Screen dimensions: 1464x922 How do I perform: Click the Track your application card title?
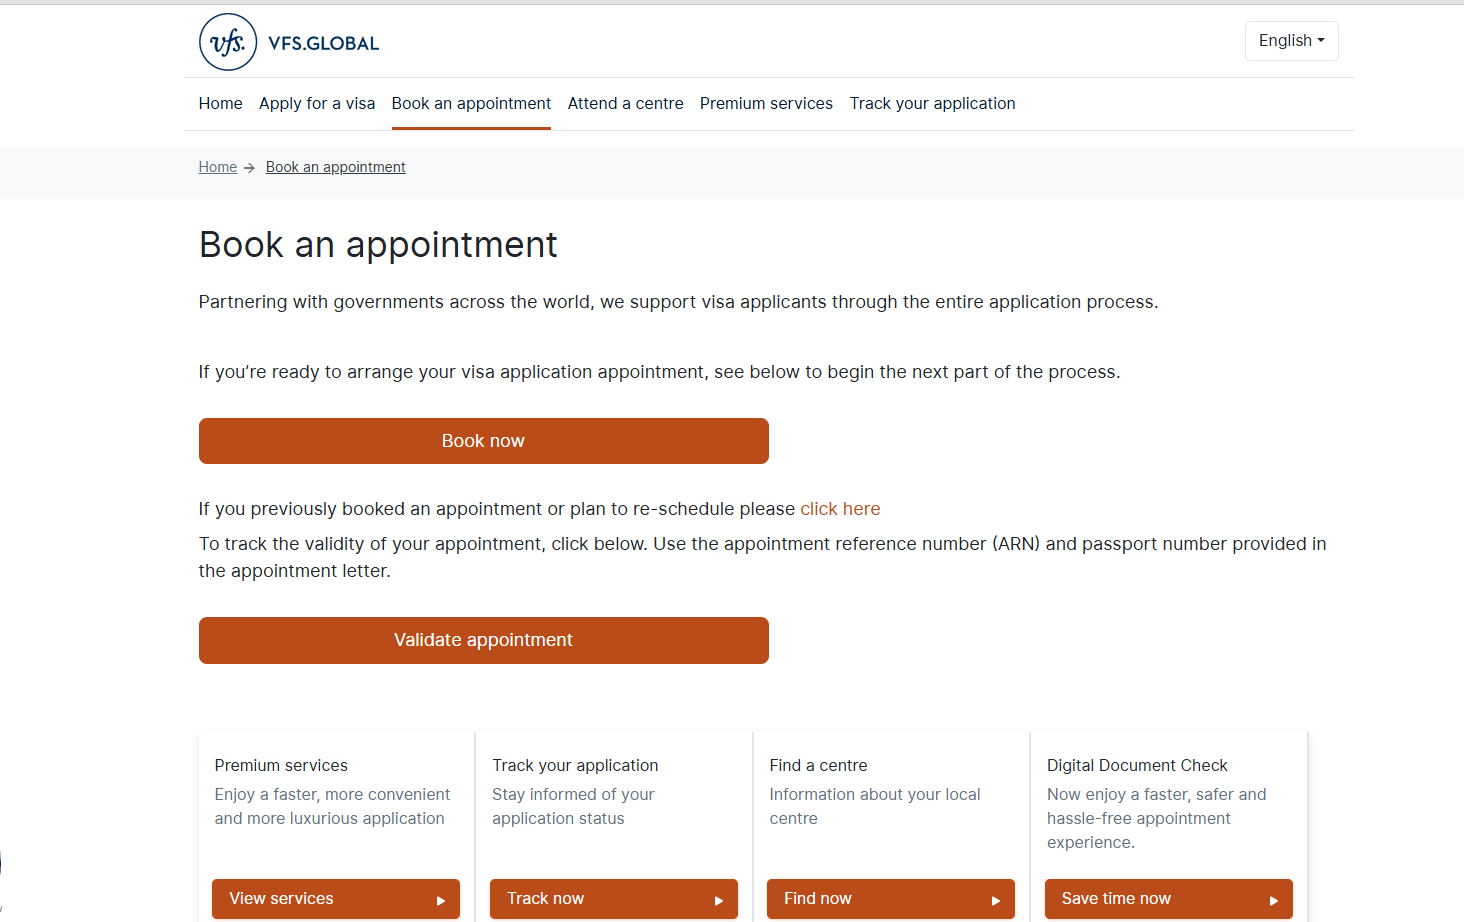coord(575,765)
